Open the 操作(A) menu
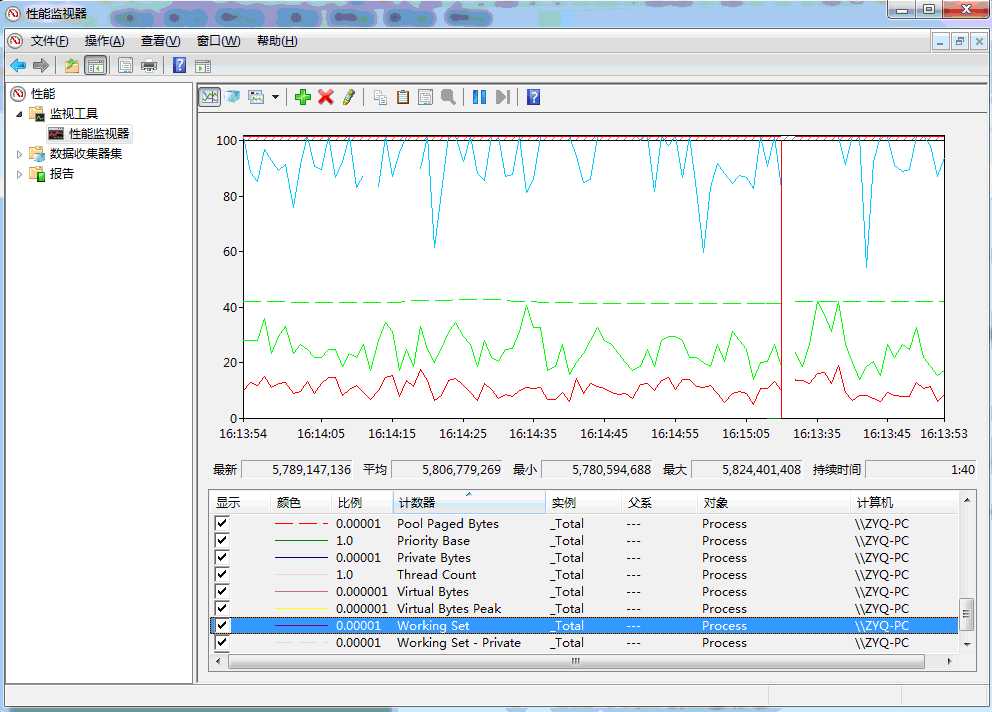 pos(104,41)
